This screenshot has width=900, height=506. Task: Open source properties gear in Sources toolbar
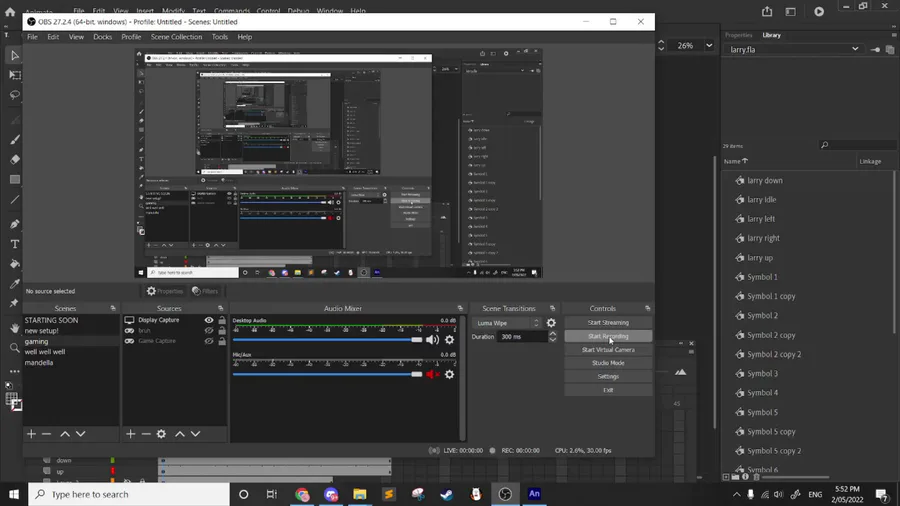pos(161,434)
